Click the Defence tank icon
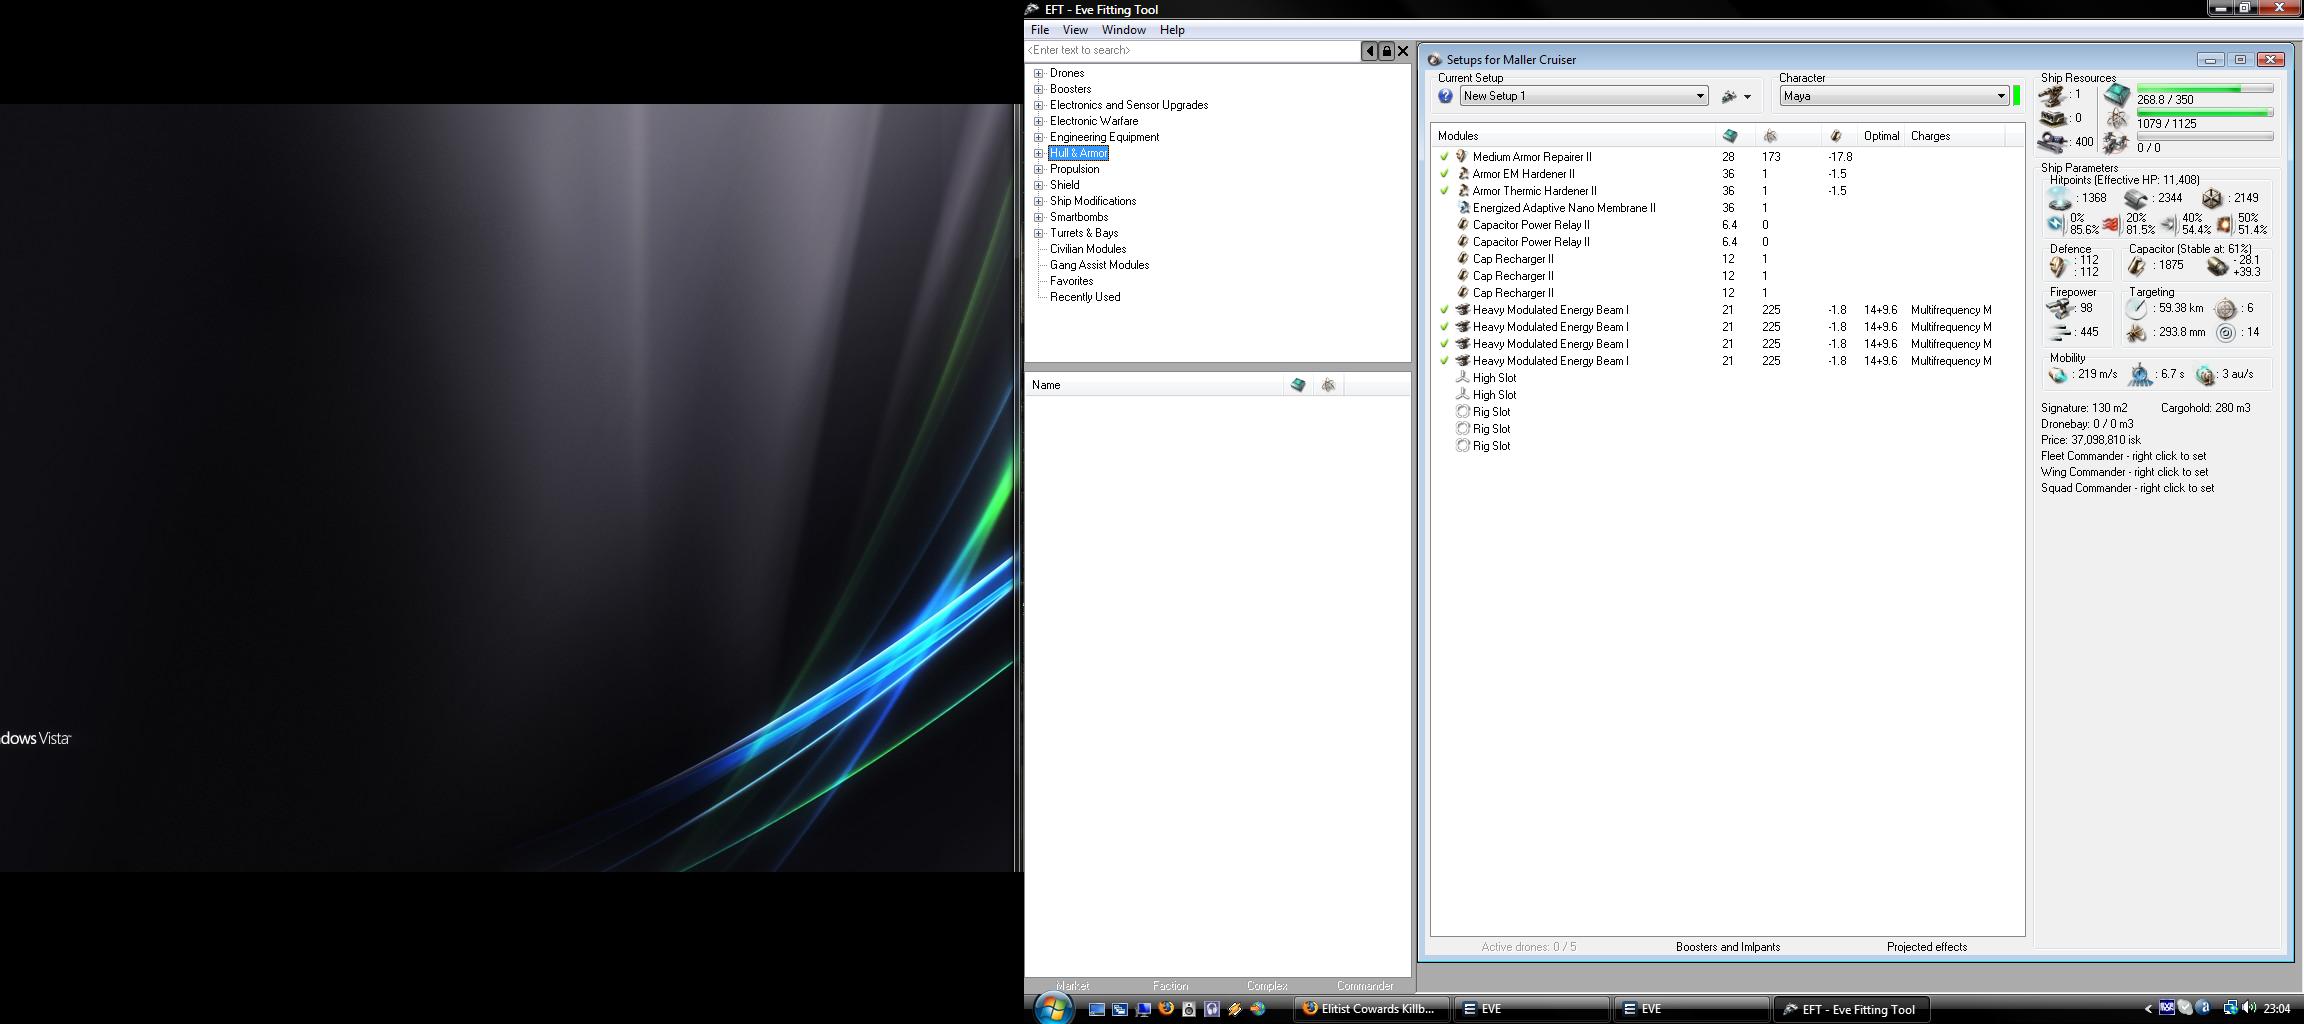Screen dimensions: 2304x1024 [x=2058, y=266]
